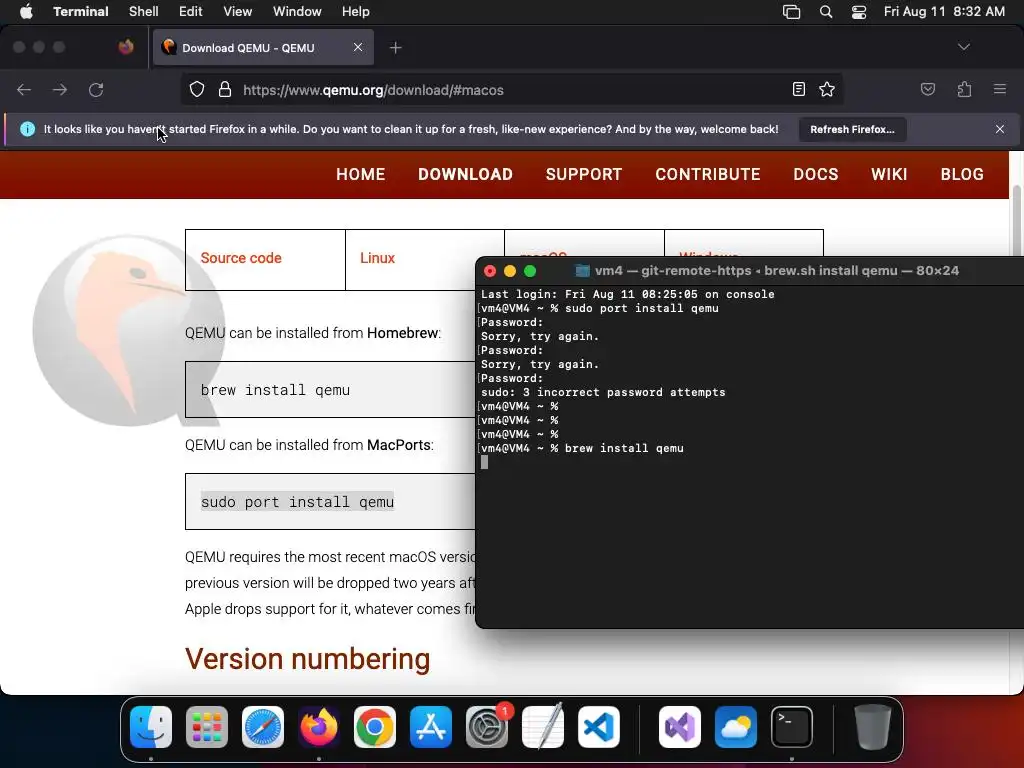The image size is (1024, 768).
Task: Click the date and time in menu bar
Action: tap(944, 11)
